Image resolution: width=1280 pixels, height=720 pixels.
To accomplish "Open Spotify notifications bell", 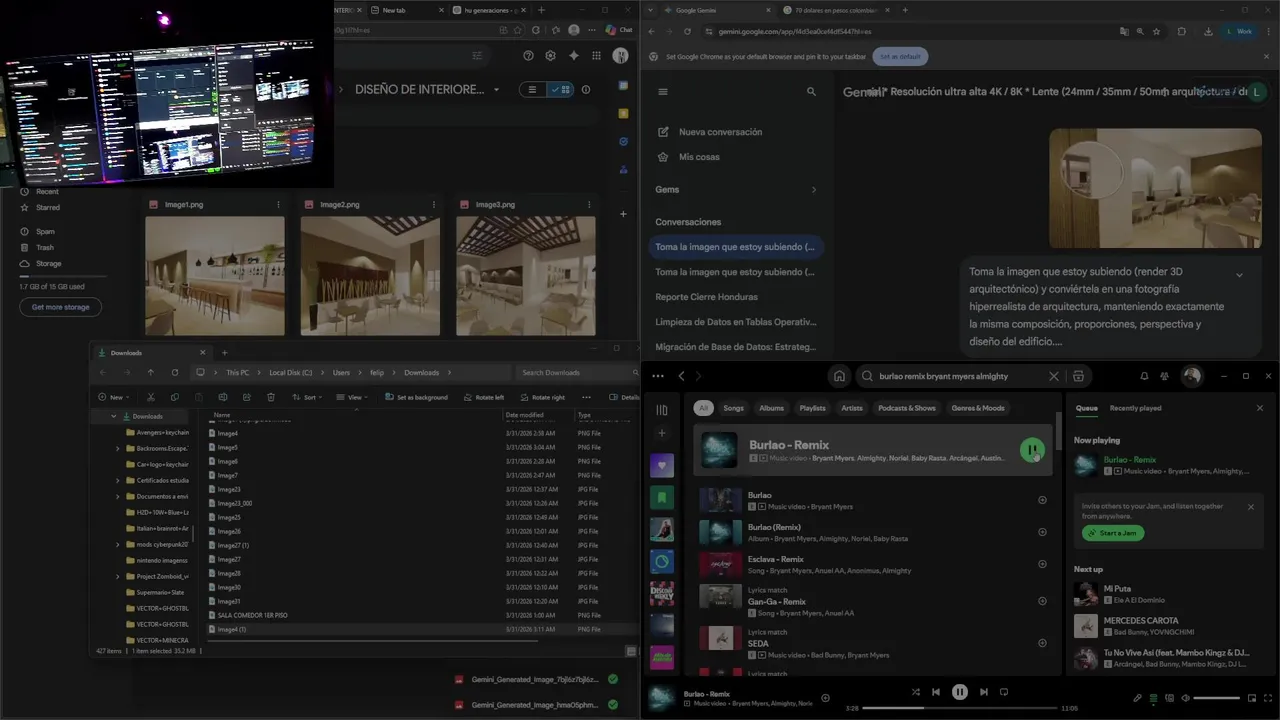I will point(1144,376).
